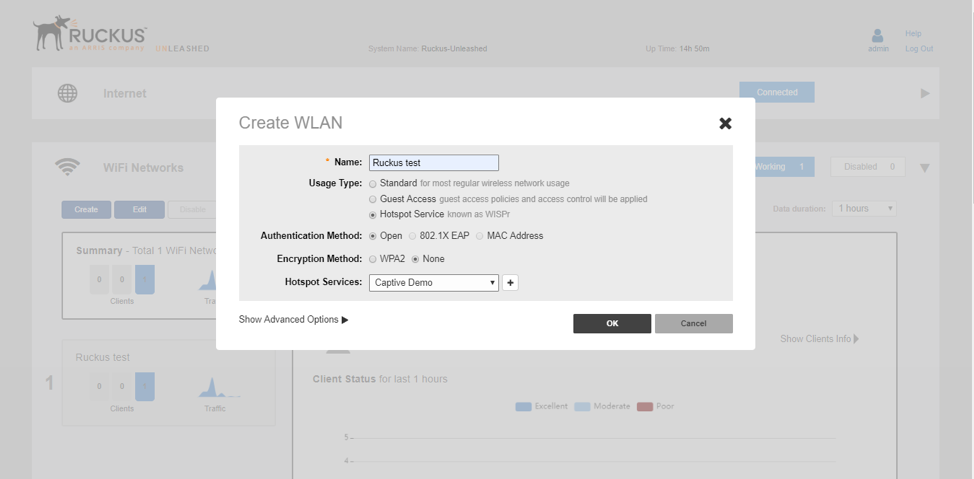Click the Poor legend swatch
974x479 pixels.
point(645,406)
